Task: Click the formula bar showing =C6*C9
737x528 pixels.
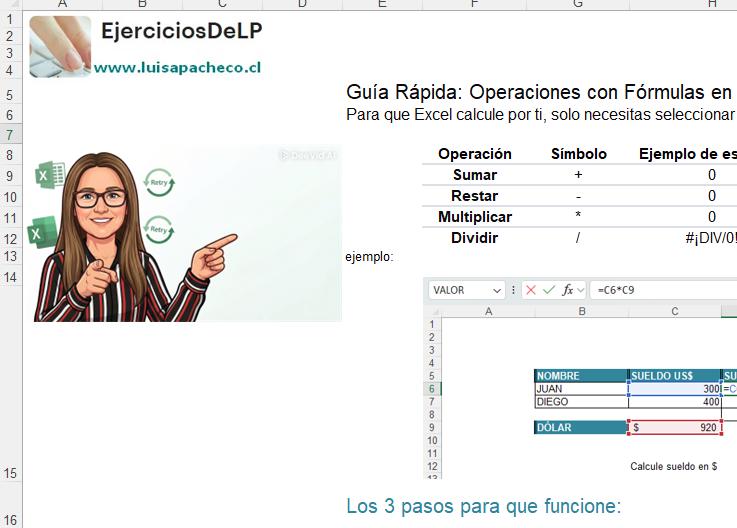Action: pos(663,290)
